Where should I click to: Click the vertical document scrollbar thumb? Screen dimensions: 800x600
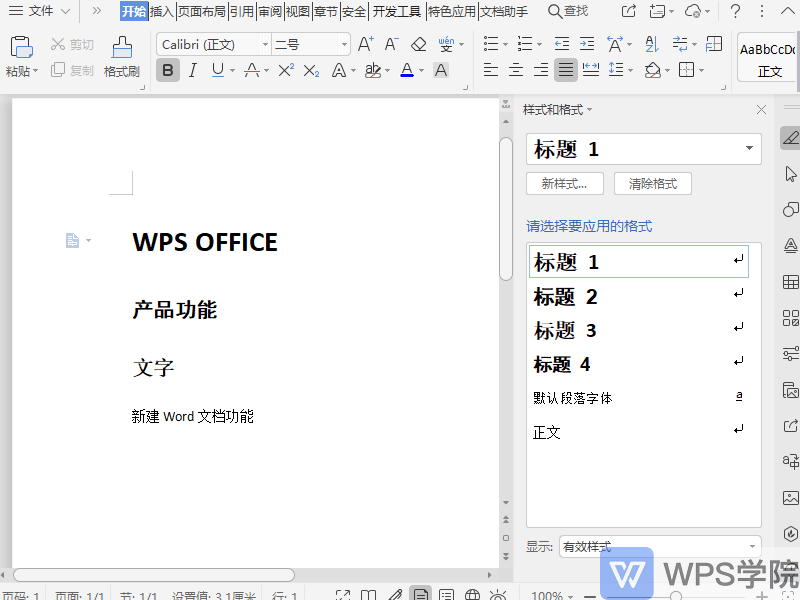506,209
